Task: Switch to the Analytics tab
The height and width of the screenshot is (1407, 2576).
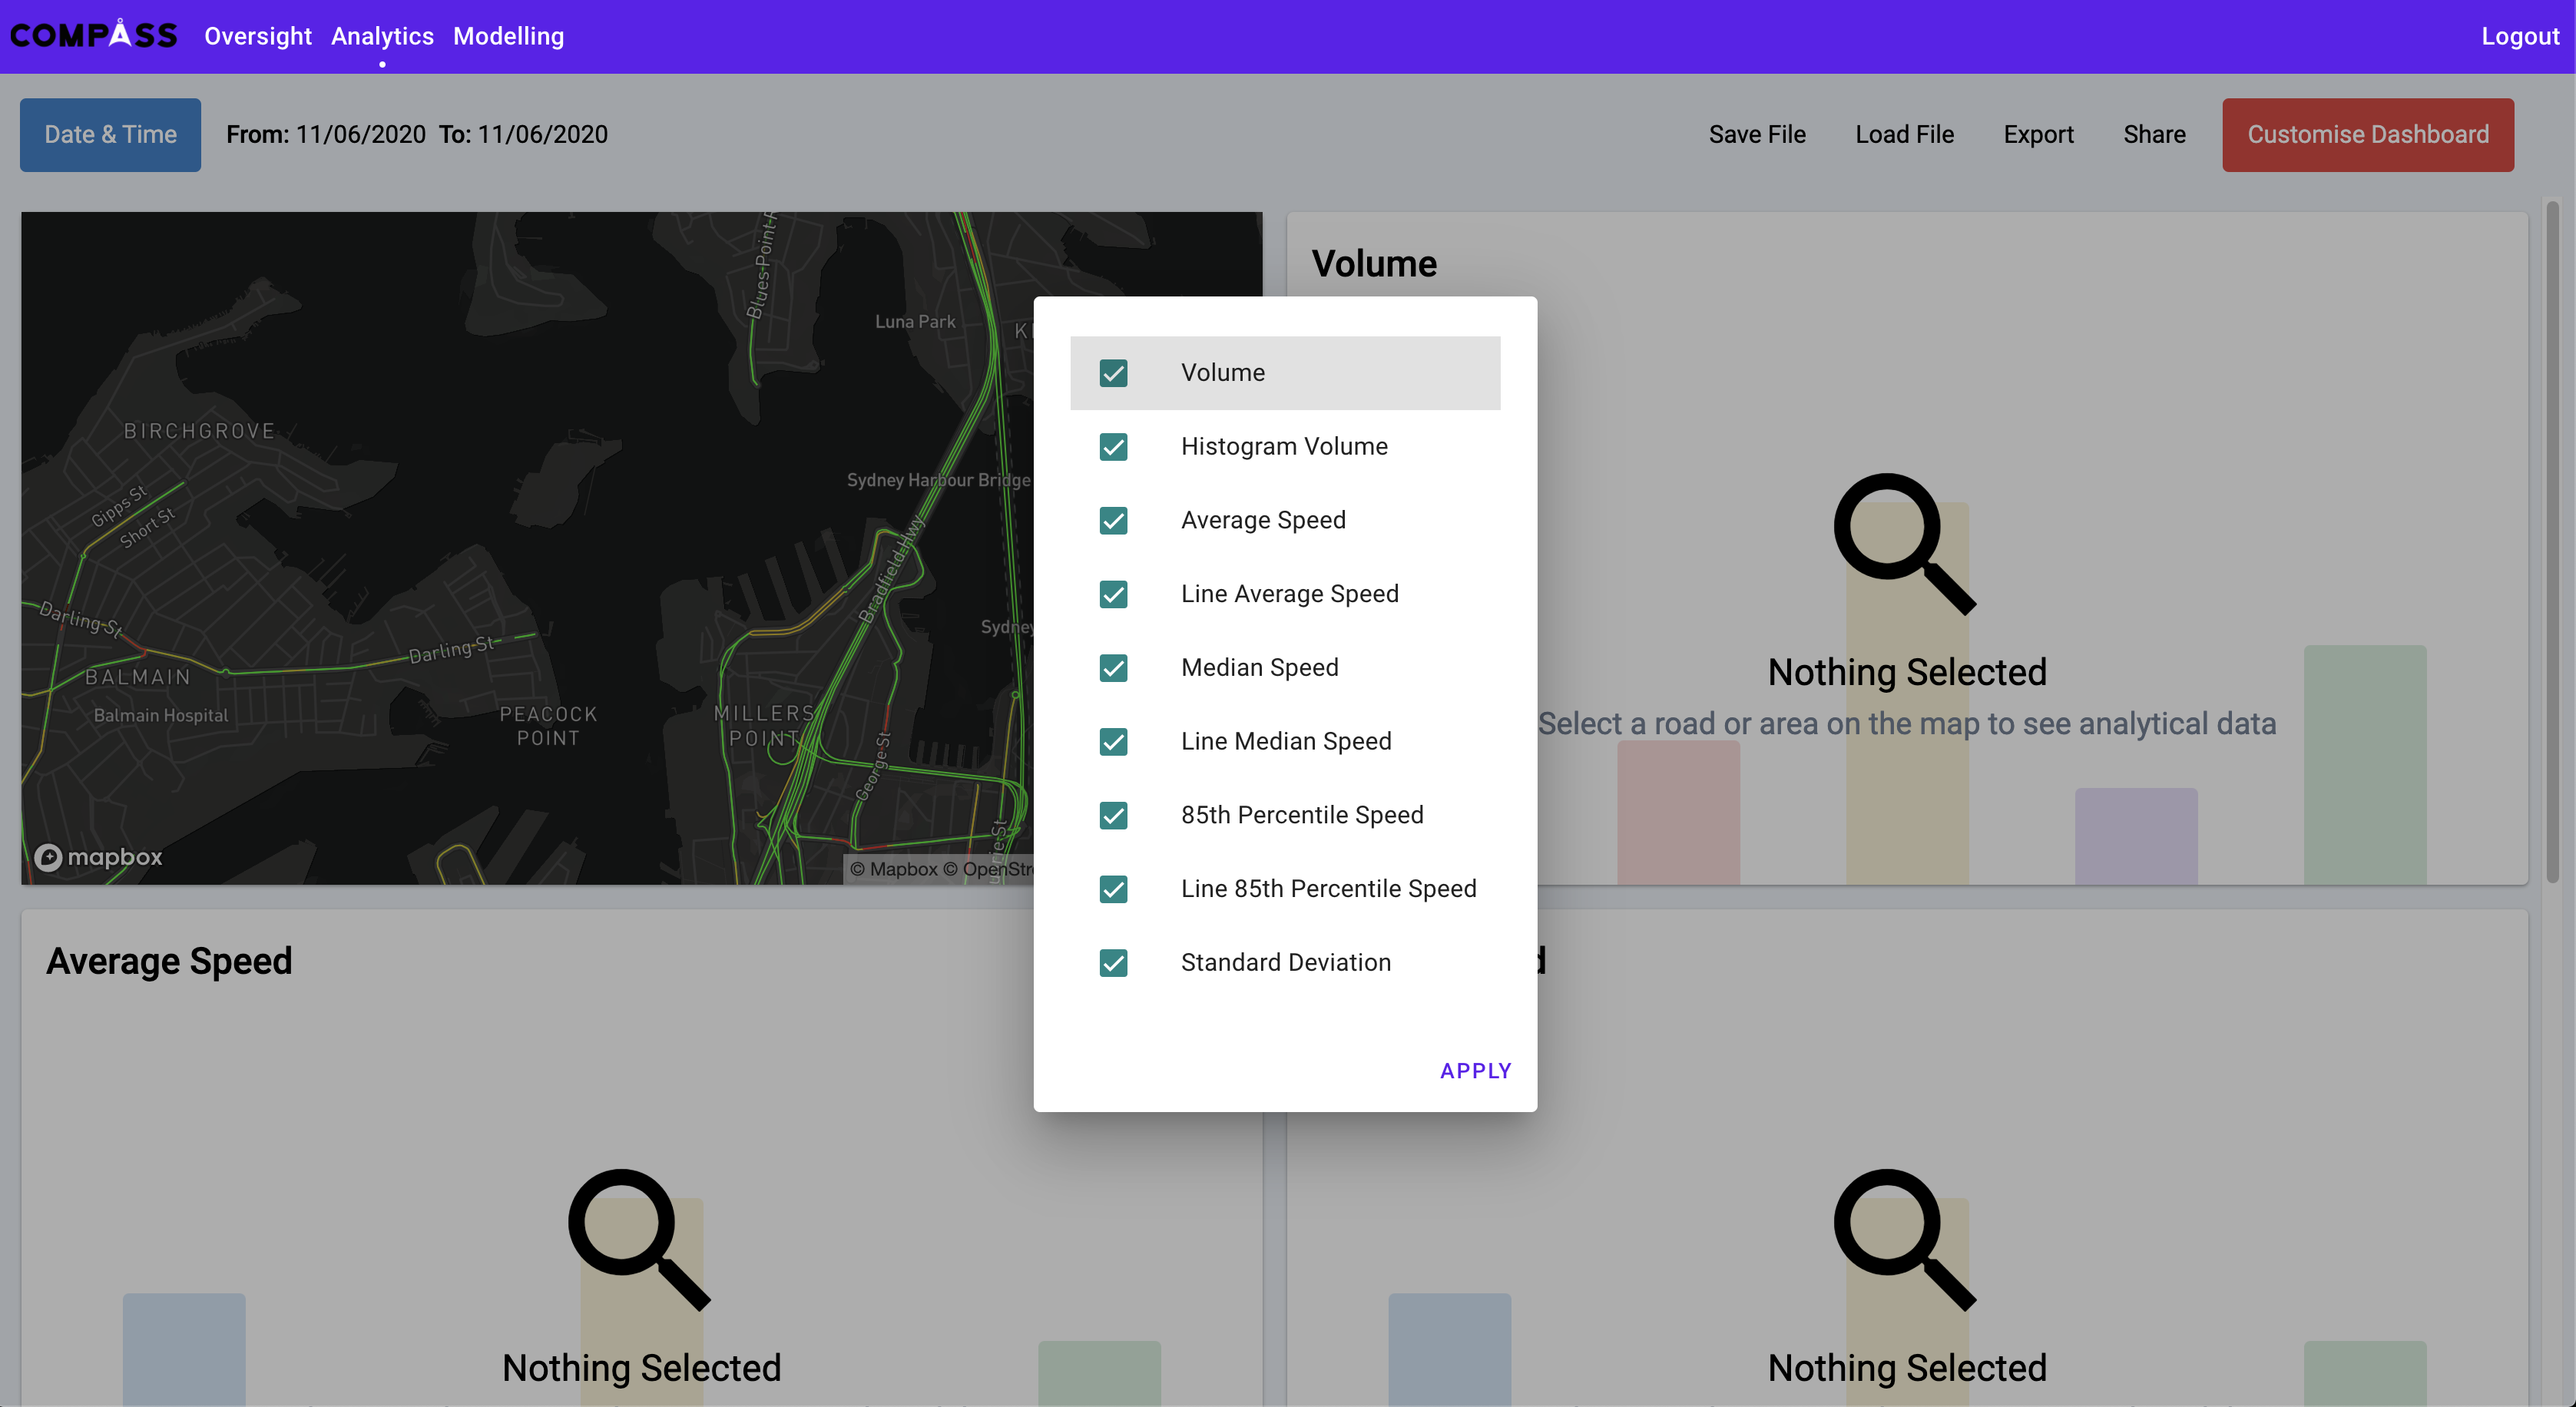Action: click(x=382, y=36)
